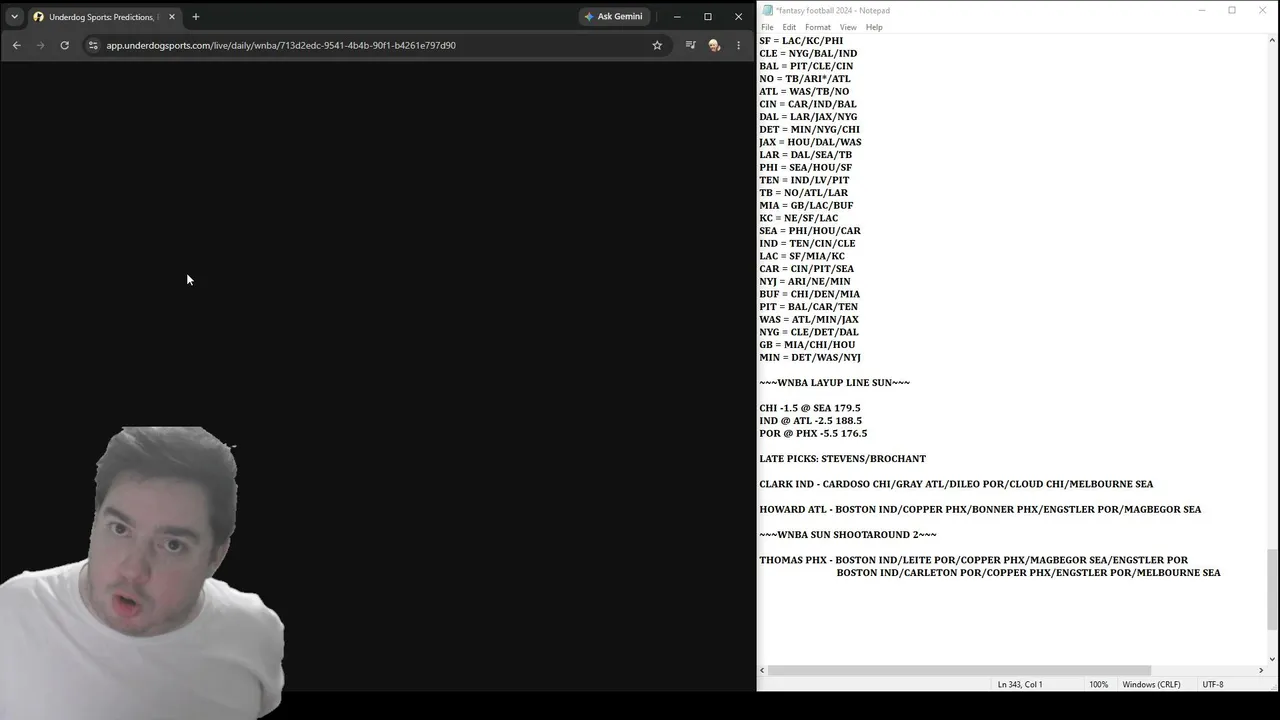Open Chrome media controls icon
The image size is (1280, 720).
[x=690, y=45]
